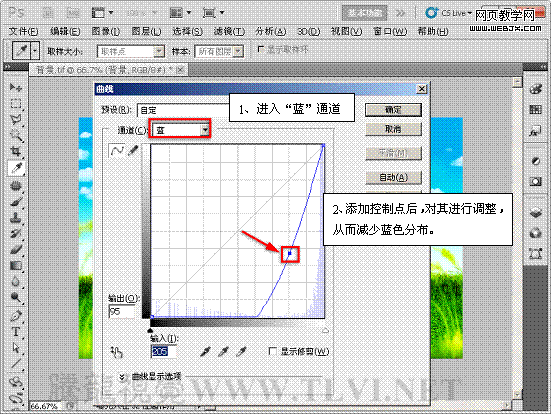Select the History Brush tool
This screenshot has width=551, height=414.
pyautogui.click(x=16, y=234)
